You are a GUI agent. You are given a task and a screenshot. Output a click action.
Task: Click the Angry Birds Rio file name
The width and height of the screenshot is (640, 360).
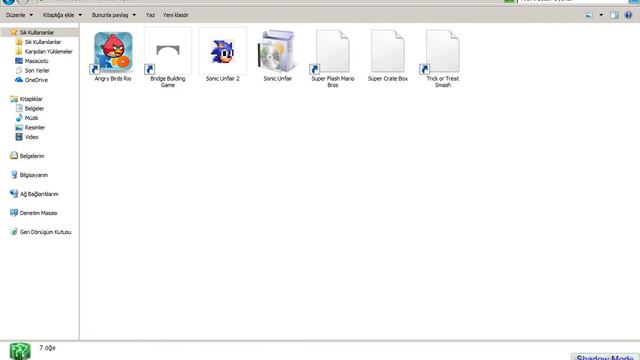[113, 78]
